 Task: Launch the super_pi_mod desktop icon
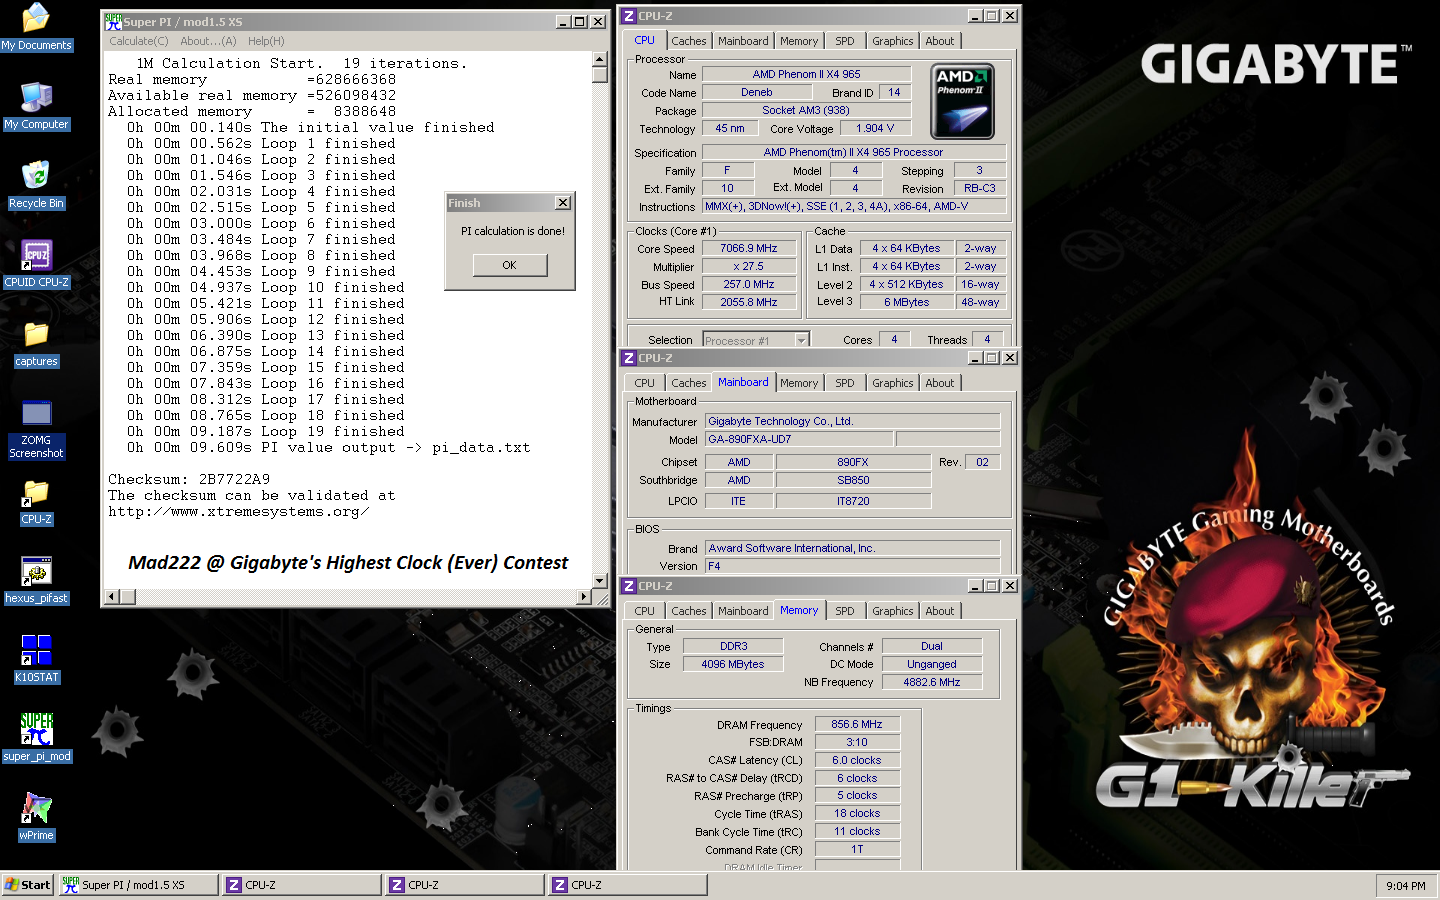click(x=36, y=738)
